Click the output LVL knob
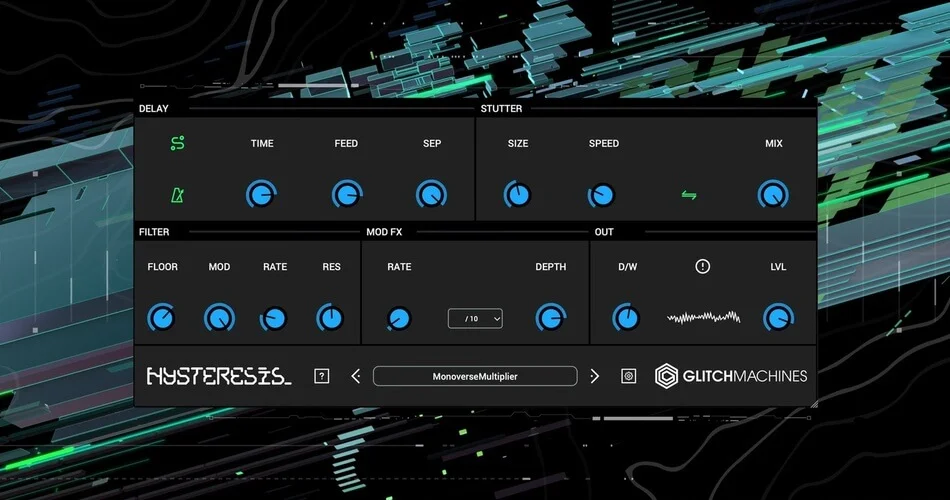Image resolution: width=950 pixels, height=500 pixels. coord(778,318)
